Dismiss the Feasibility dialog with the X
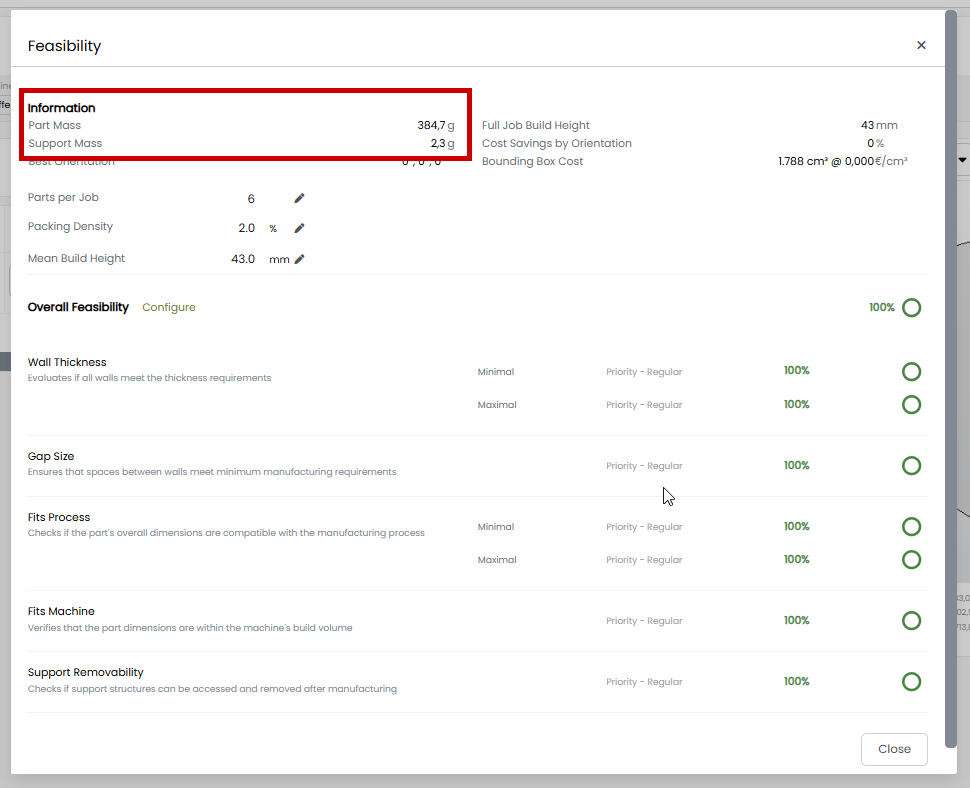Image resolution: width=970 pixels, height=788 pixels. pos(921,45)
